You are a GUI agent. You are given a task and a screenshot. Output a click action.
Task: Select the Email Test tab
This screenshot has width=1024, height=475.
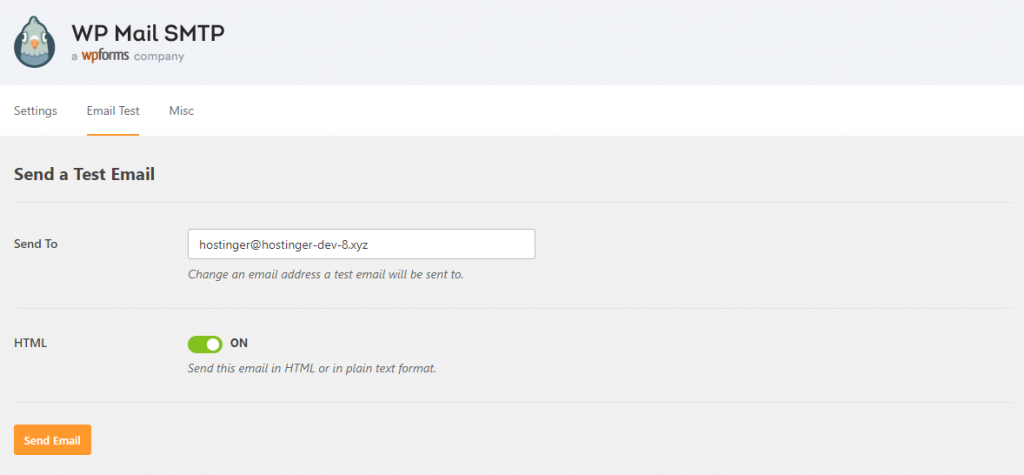(113, 110)
